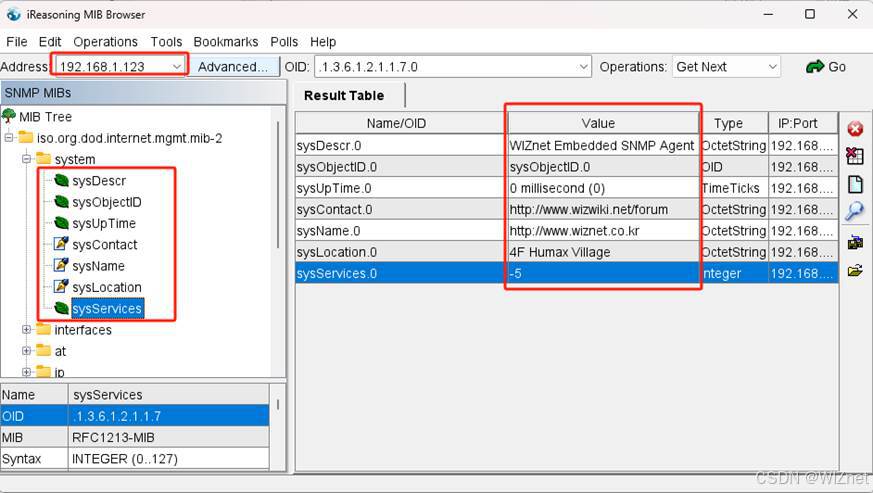Click the sysDescr leaf icon
This screenshot has width=873, height=493.
pos(61,180)
